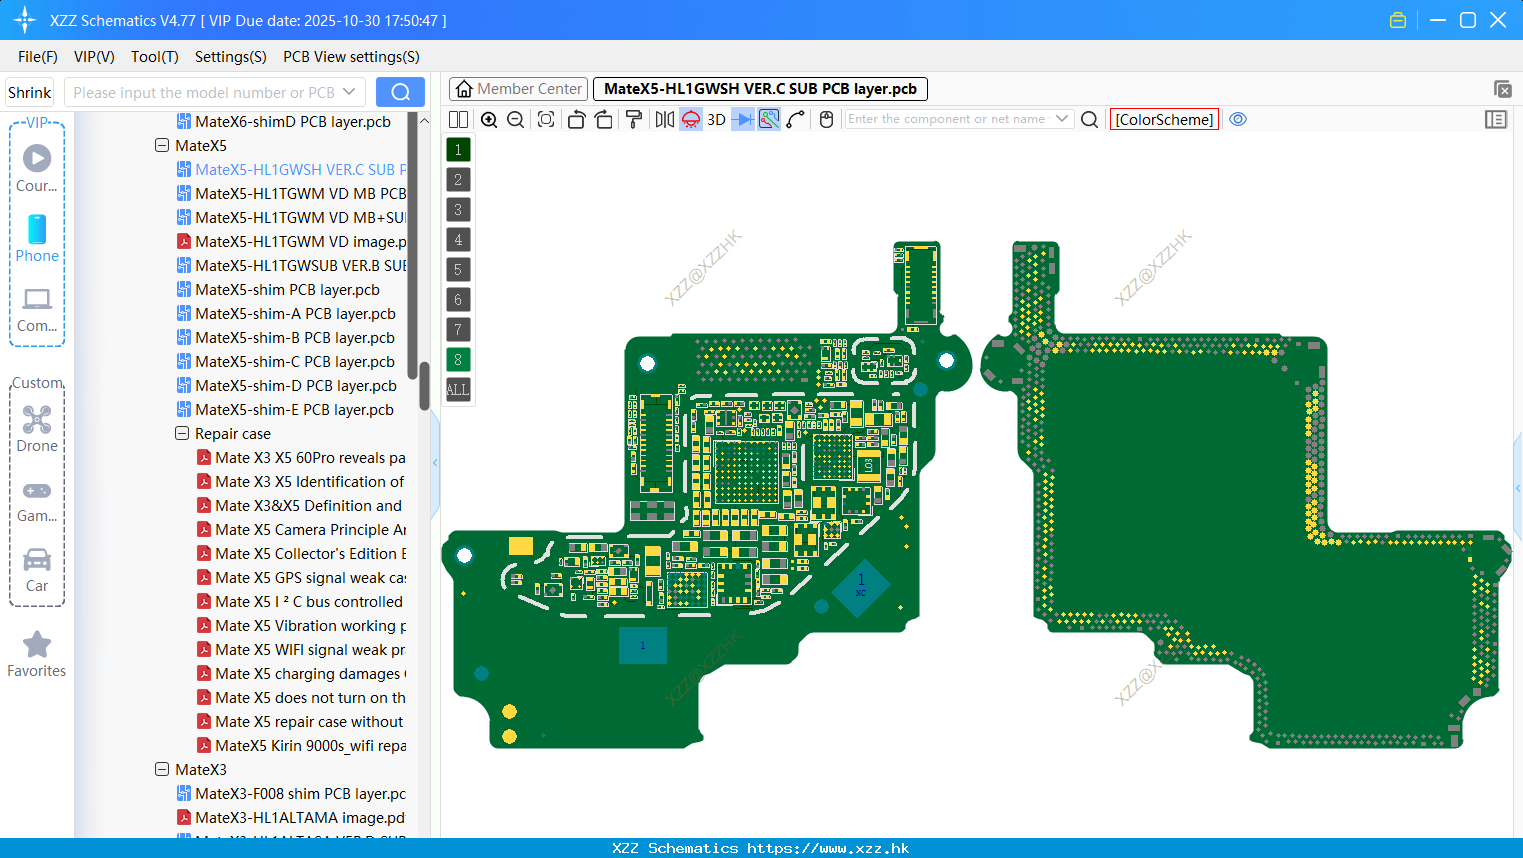Open the Tool(T) menu
This screenshot has height=858, width=1523.
click(x=155, y=57)
